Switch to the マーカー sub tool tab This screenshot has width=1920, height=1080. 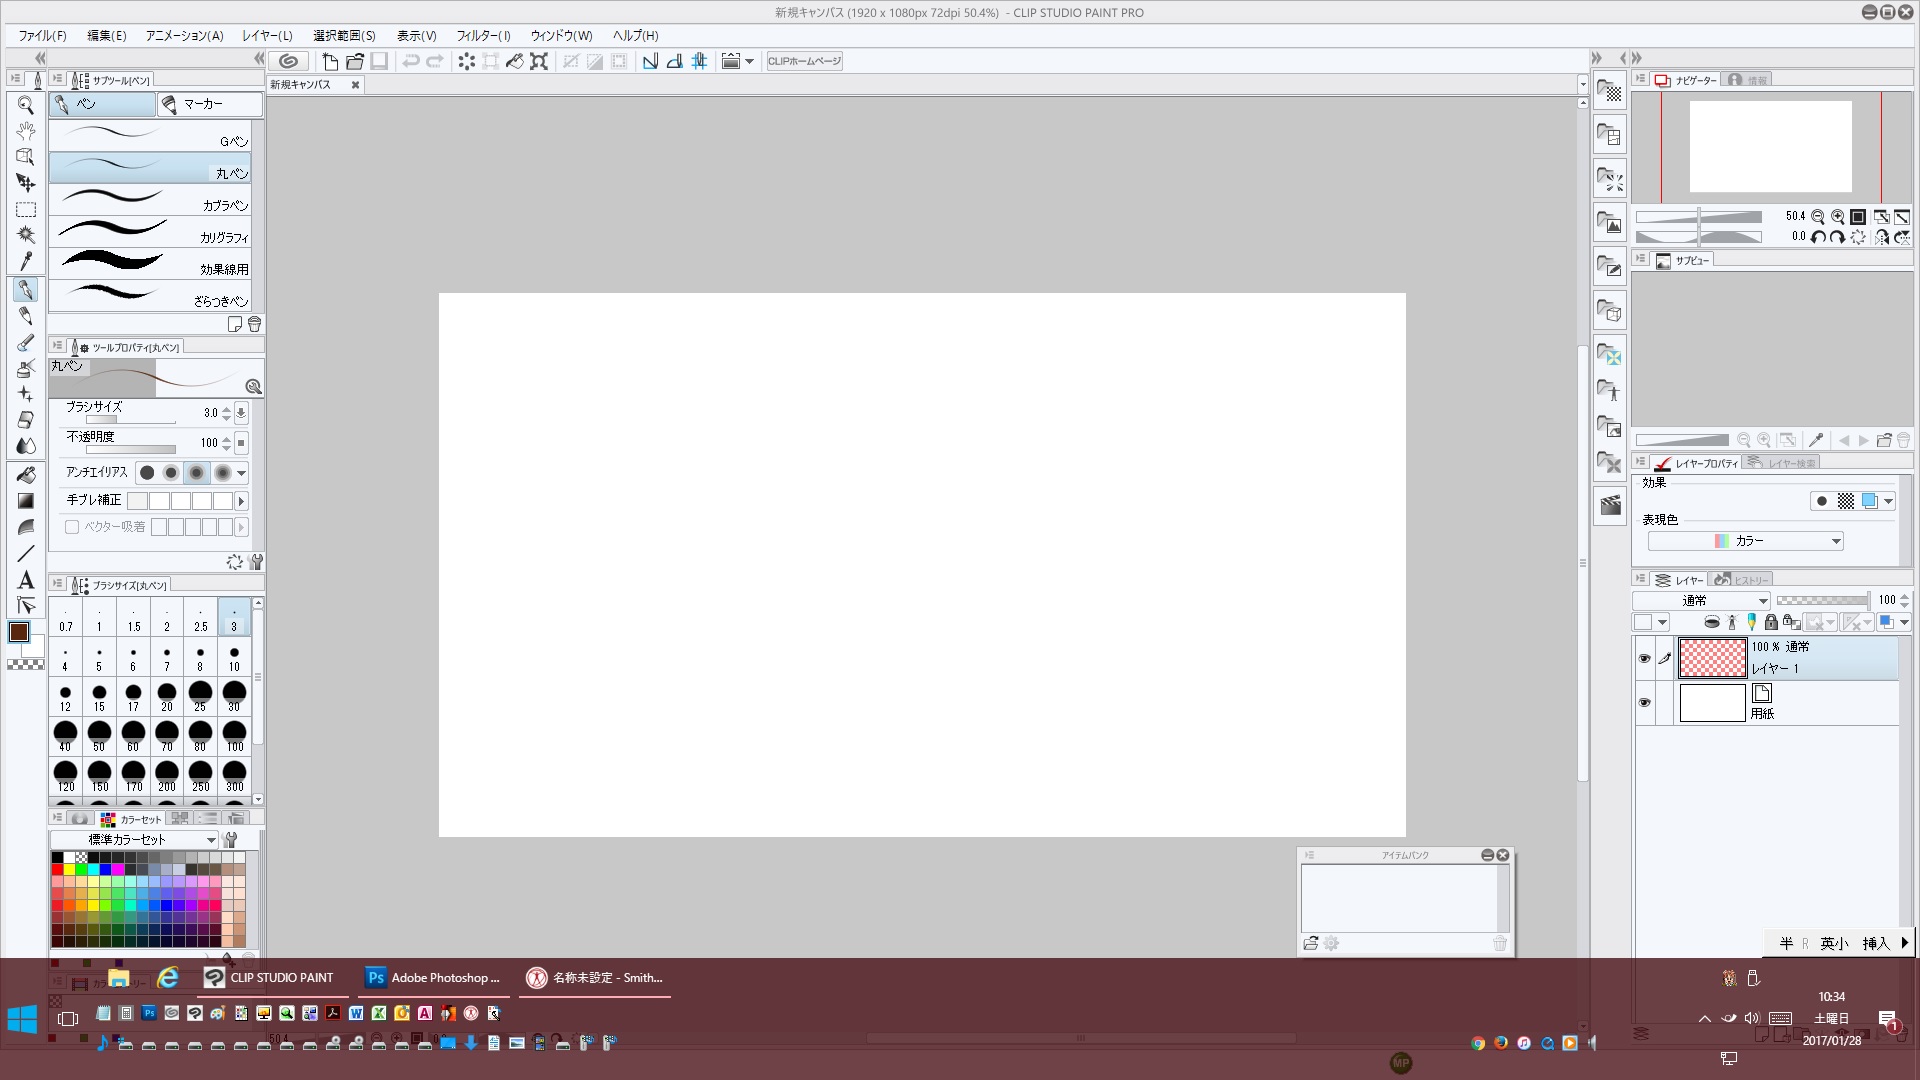point(209,104)
